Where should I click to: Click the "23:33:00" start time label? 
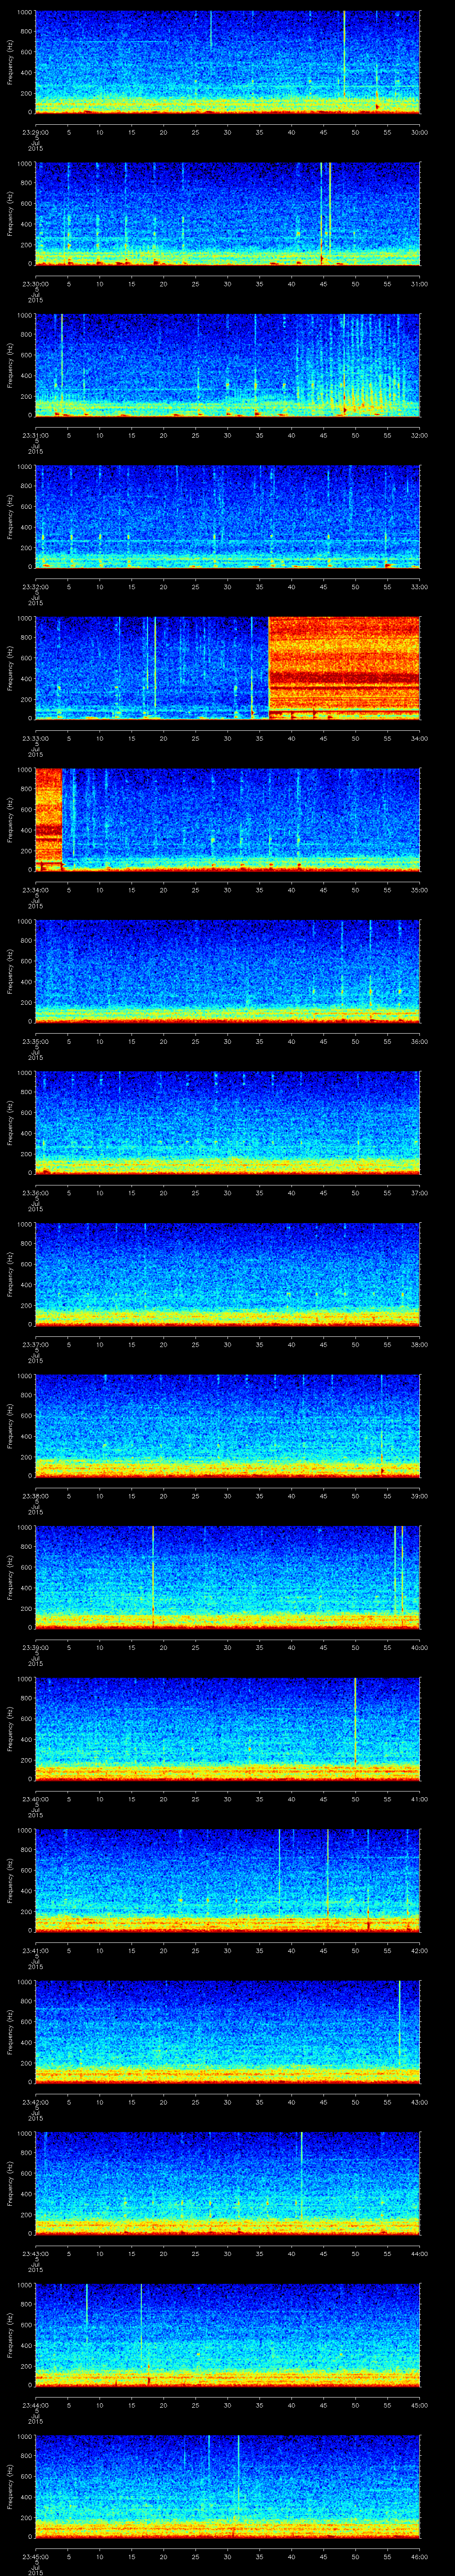click(x=35, y=739)
